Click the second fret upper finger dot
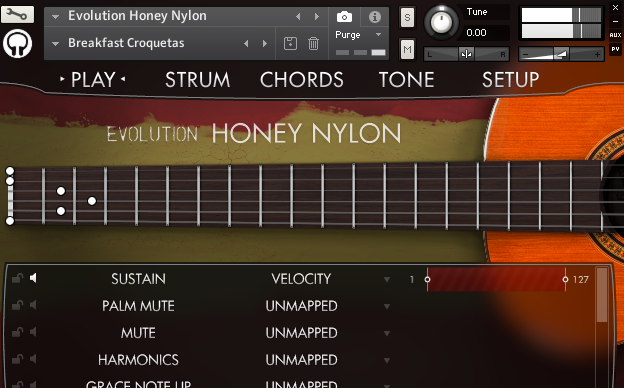Viewport: 624px width, 388px height. coord(60,191)
